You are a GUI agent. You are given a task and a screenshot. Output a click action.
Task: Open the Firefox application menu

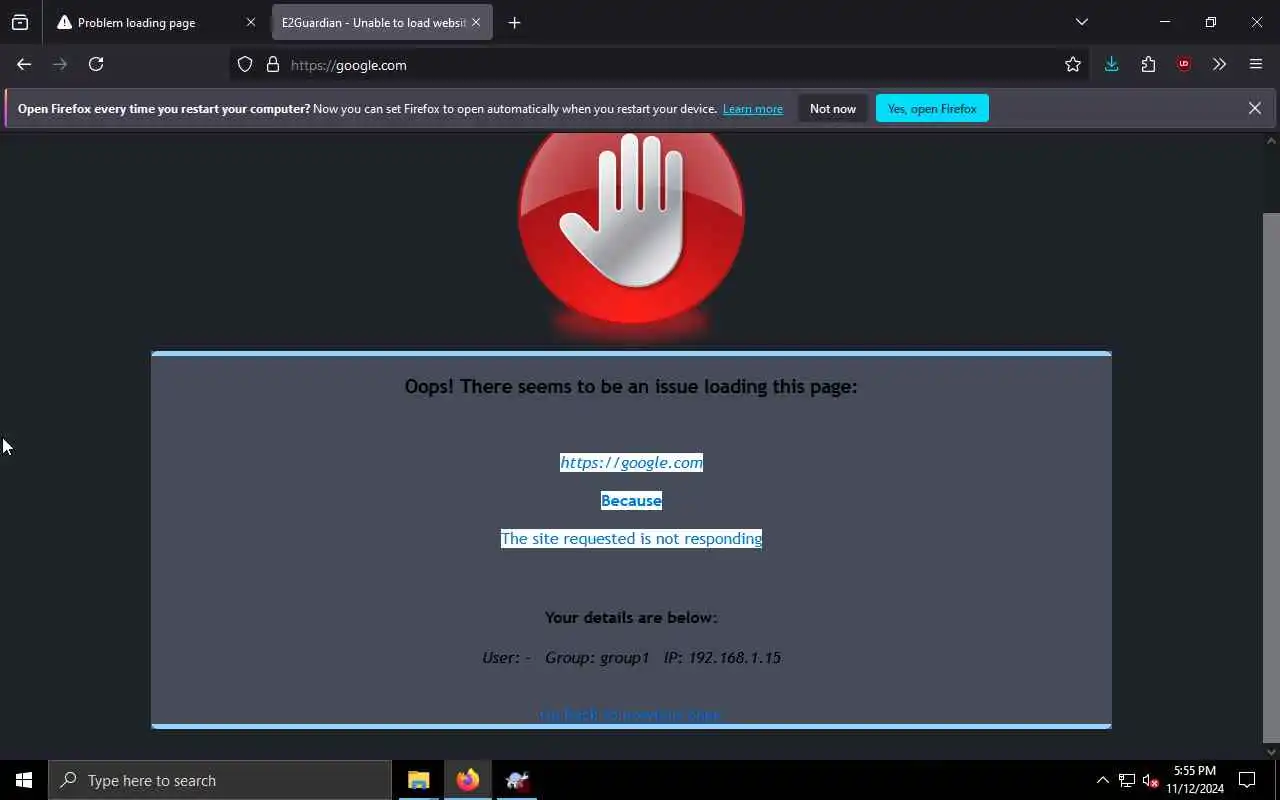click(x=1256, y=64)
